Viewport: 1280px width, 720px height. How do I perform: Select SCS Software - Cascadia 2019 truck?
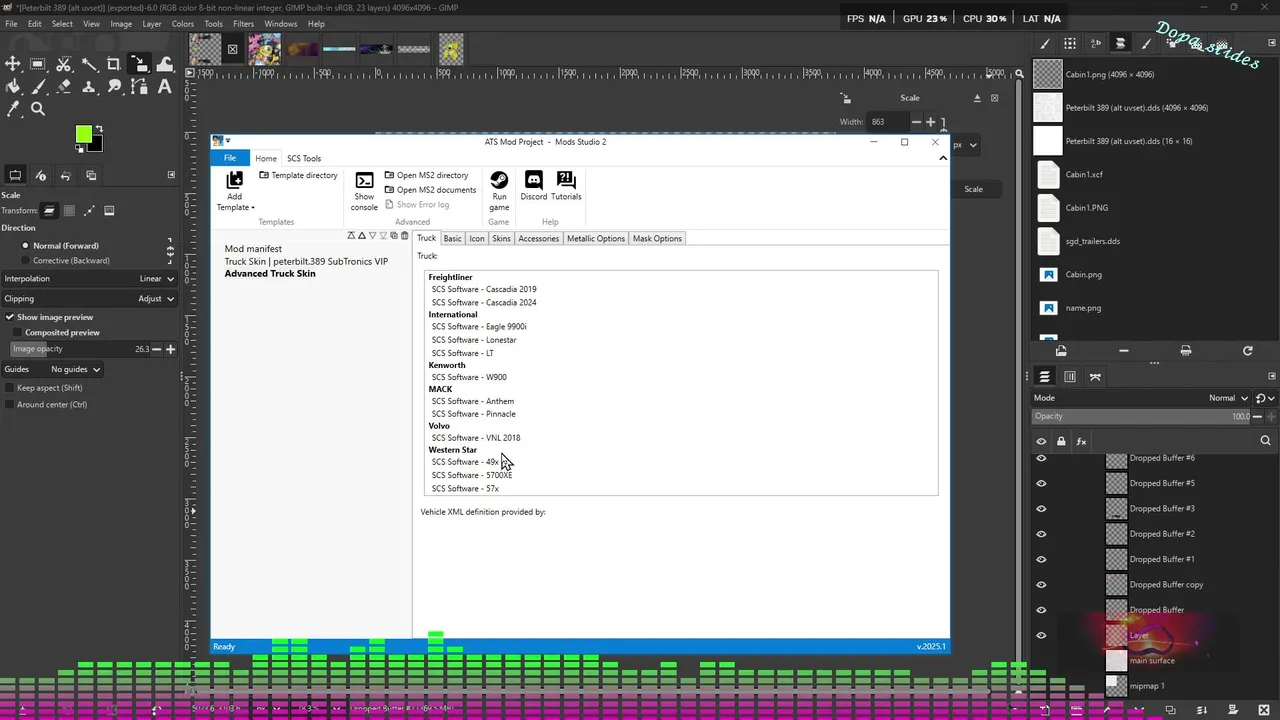[x=484, y=289]
